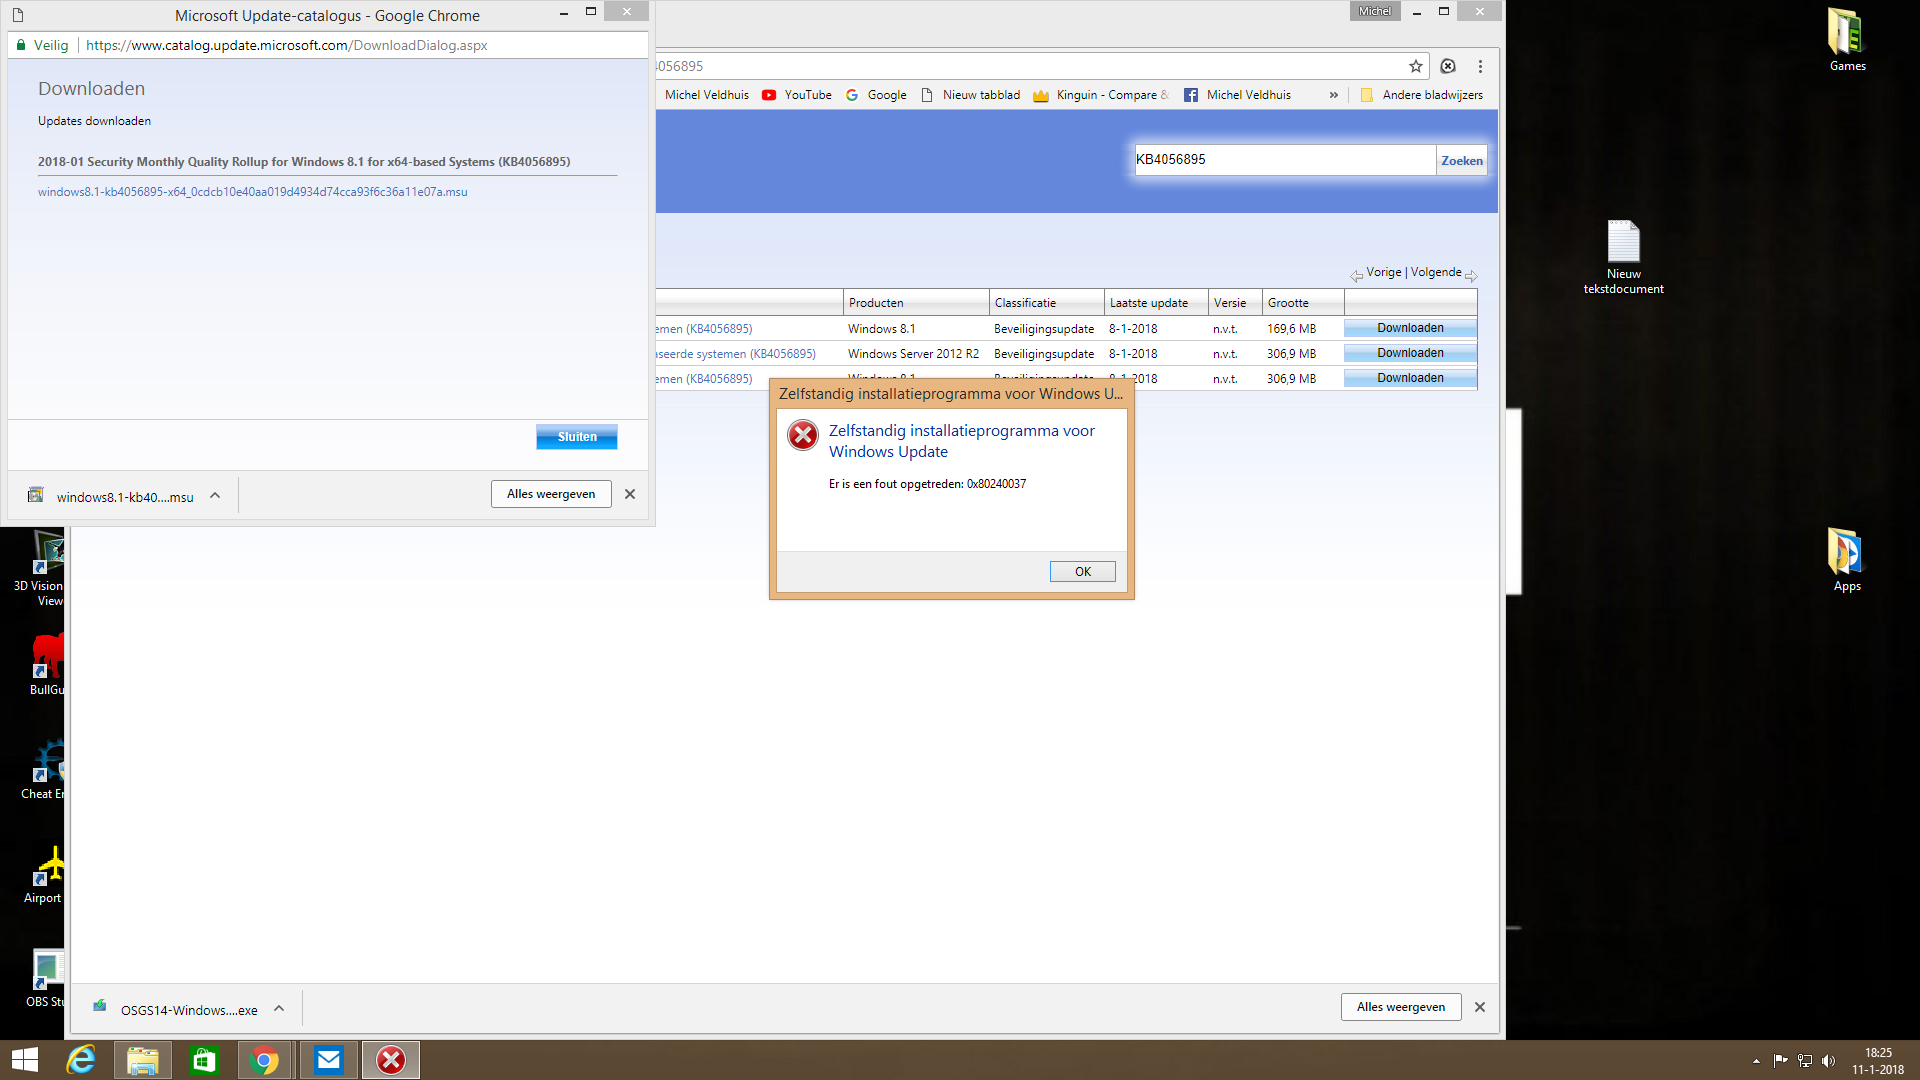Viewport: 1920px width, 1080px height.
Task: Click Downloaden for Windows Server 2012 R2
Action: 1410,352
